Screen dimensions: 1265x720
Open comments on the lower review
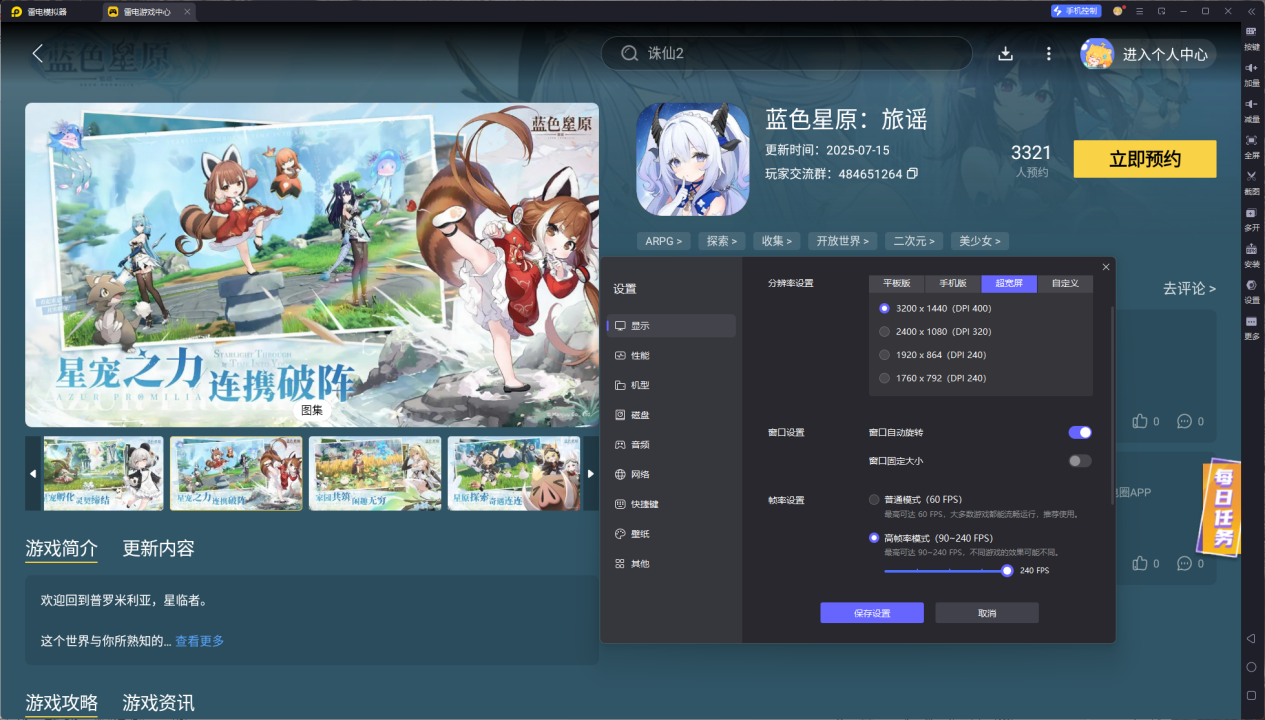click(1185, 563)
